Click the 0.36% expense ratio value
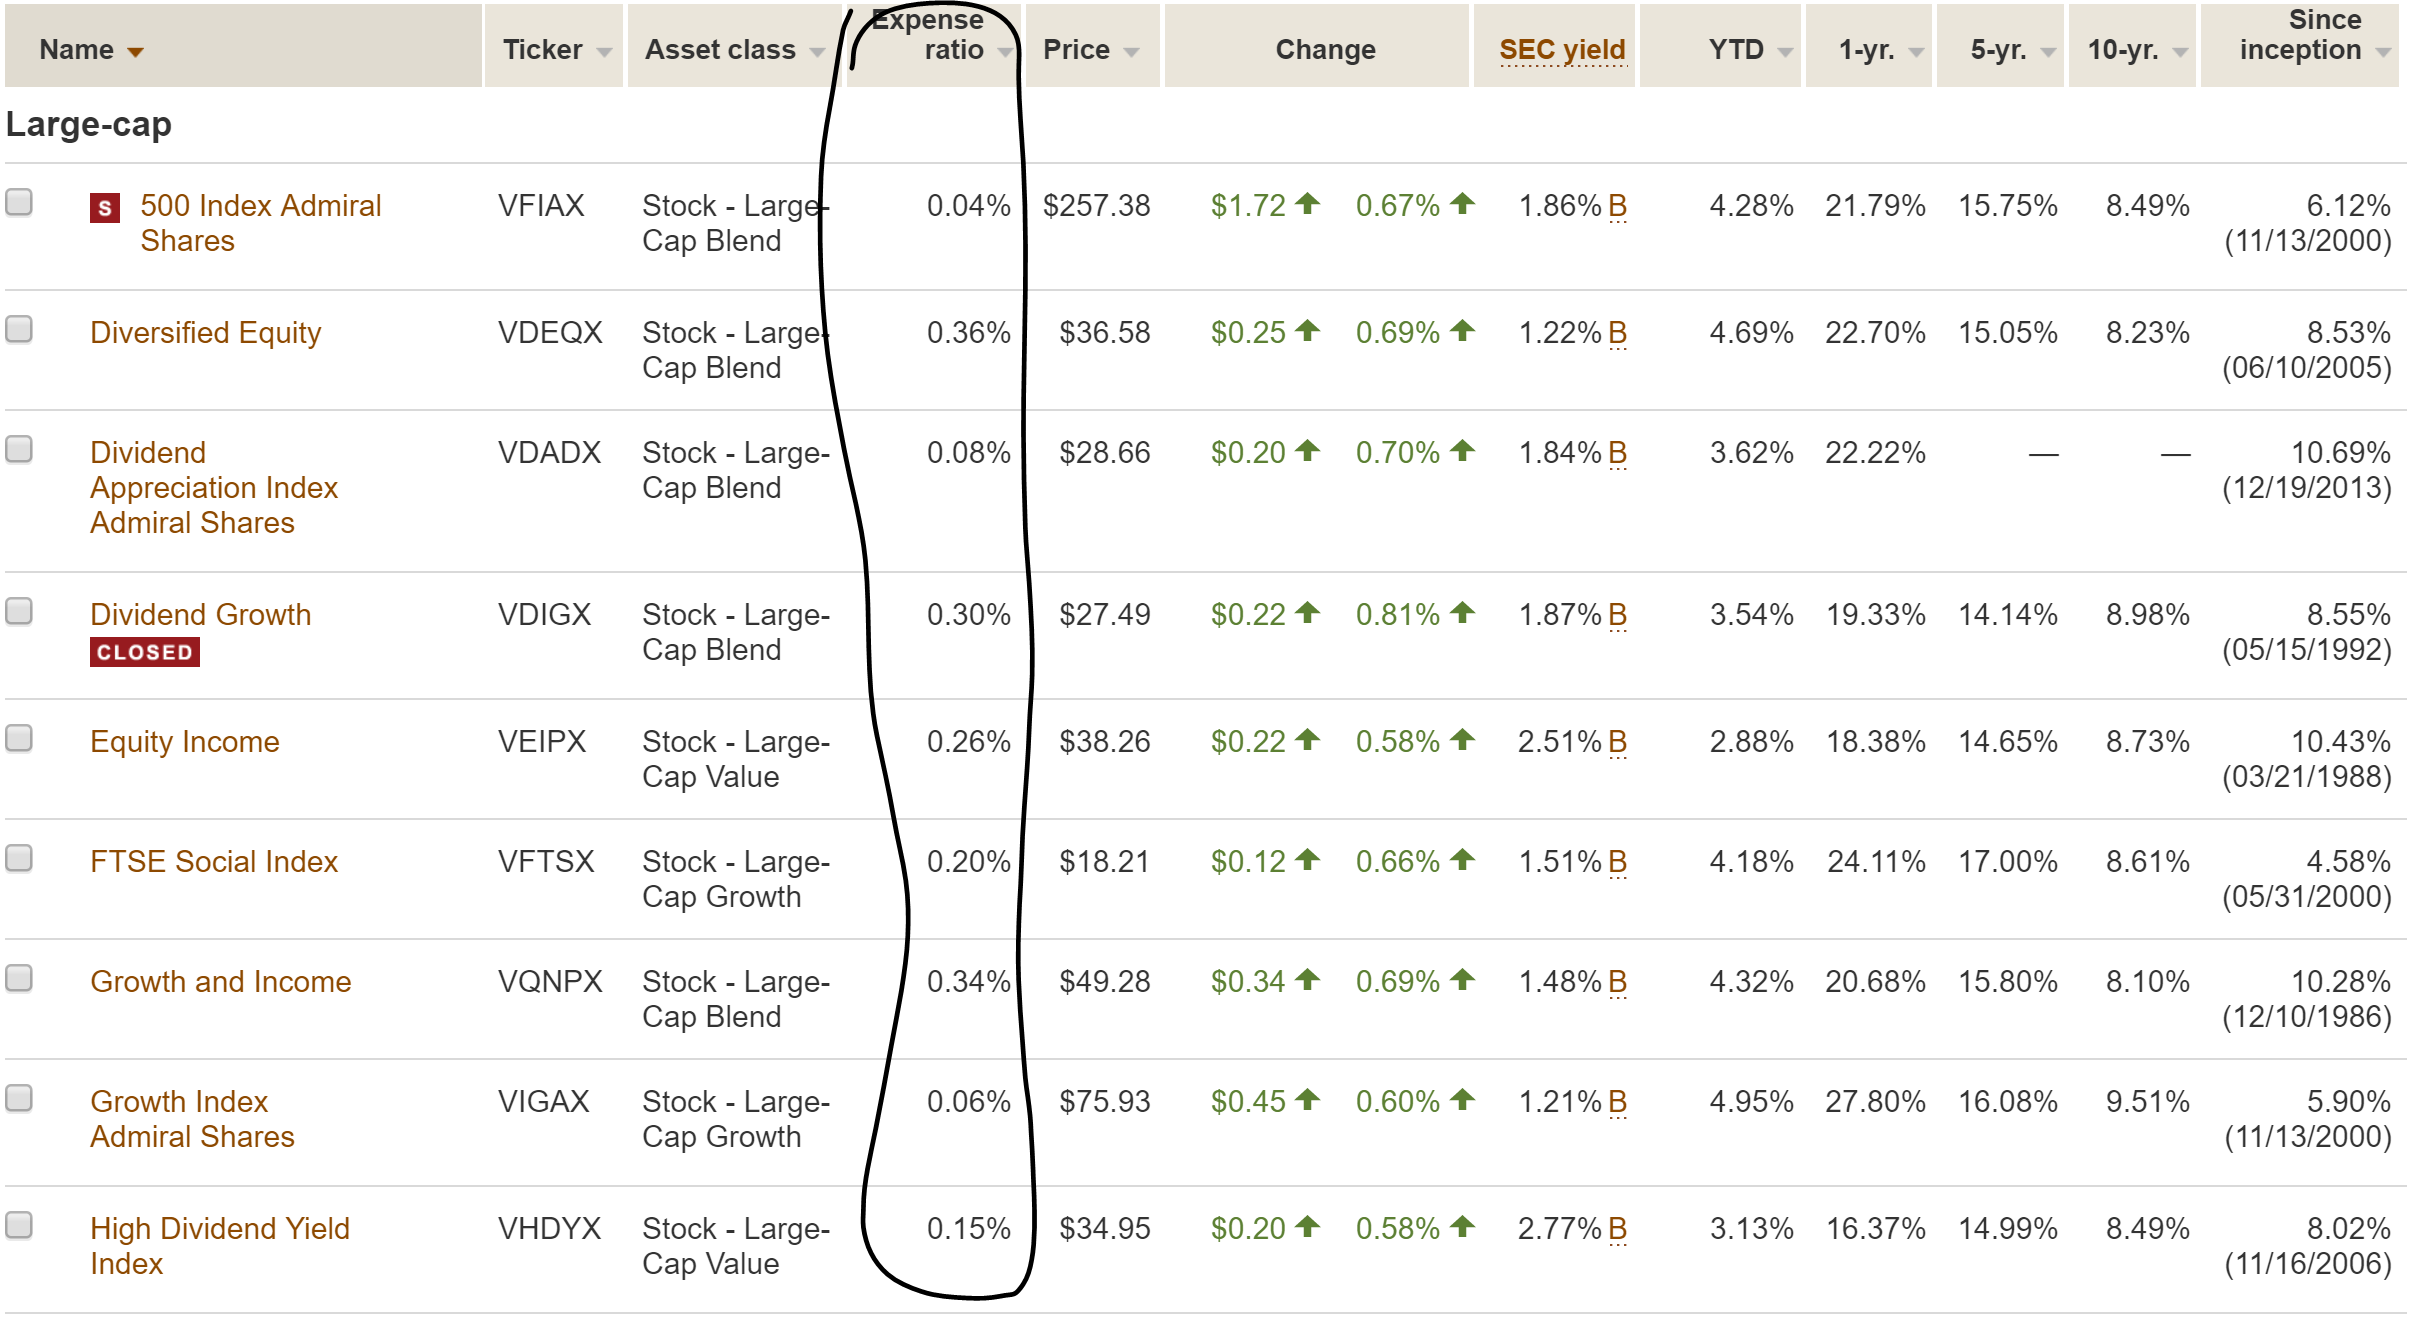2413x1317 pixels. tap(968, 333)
